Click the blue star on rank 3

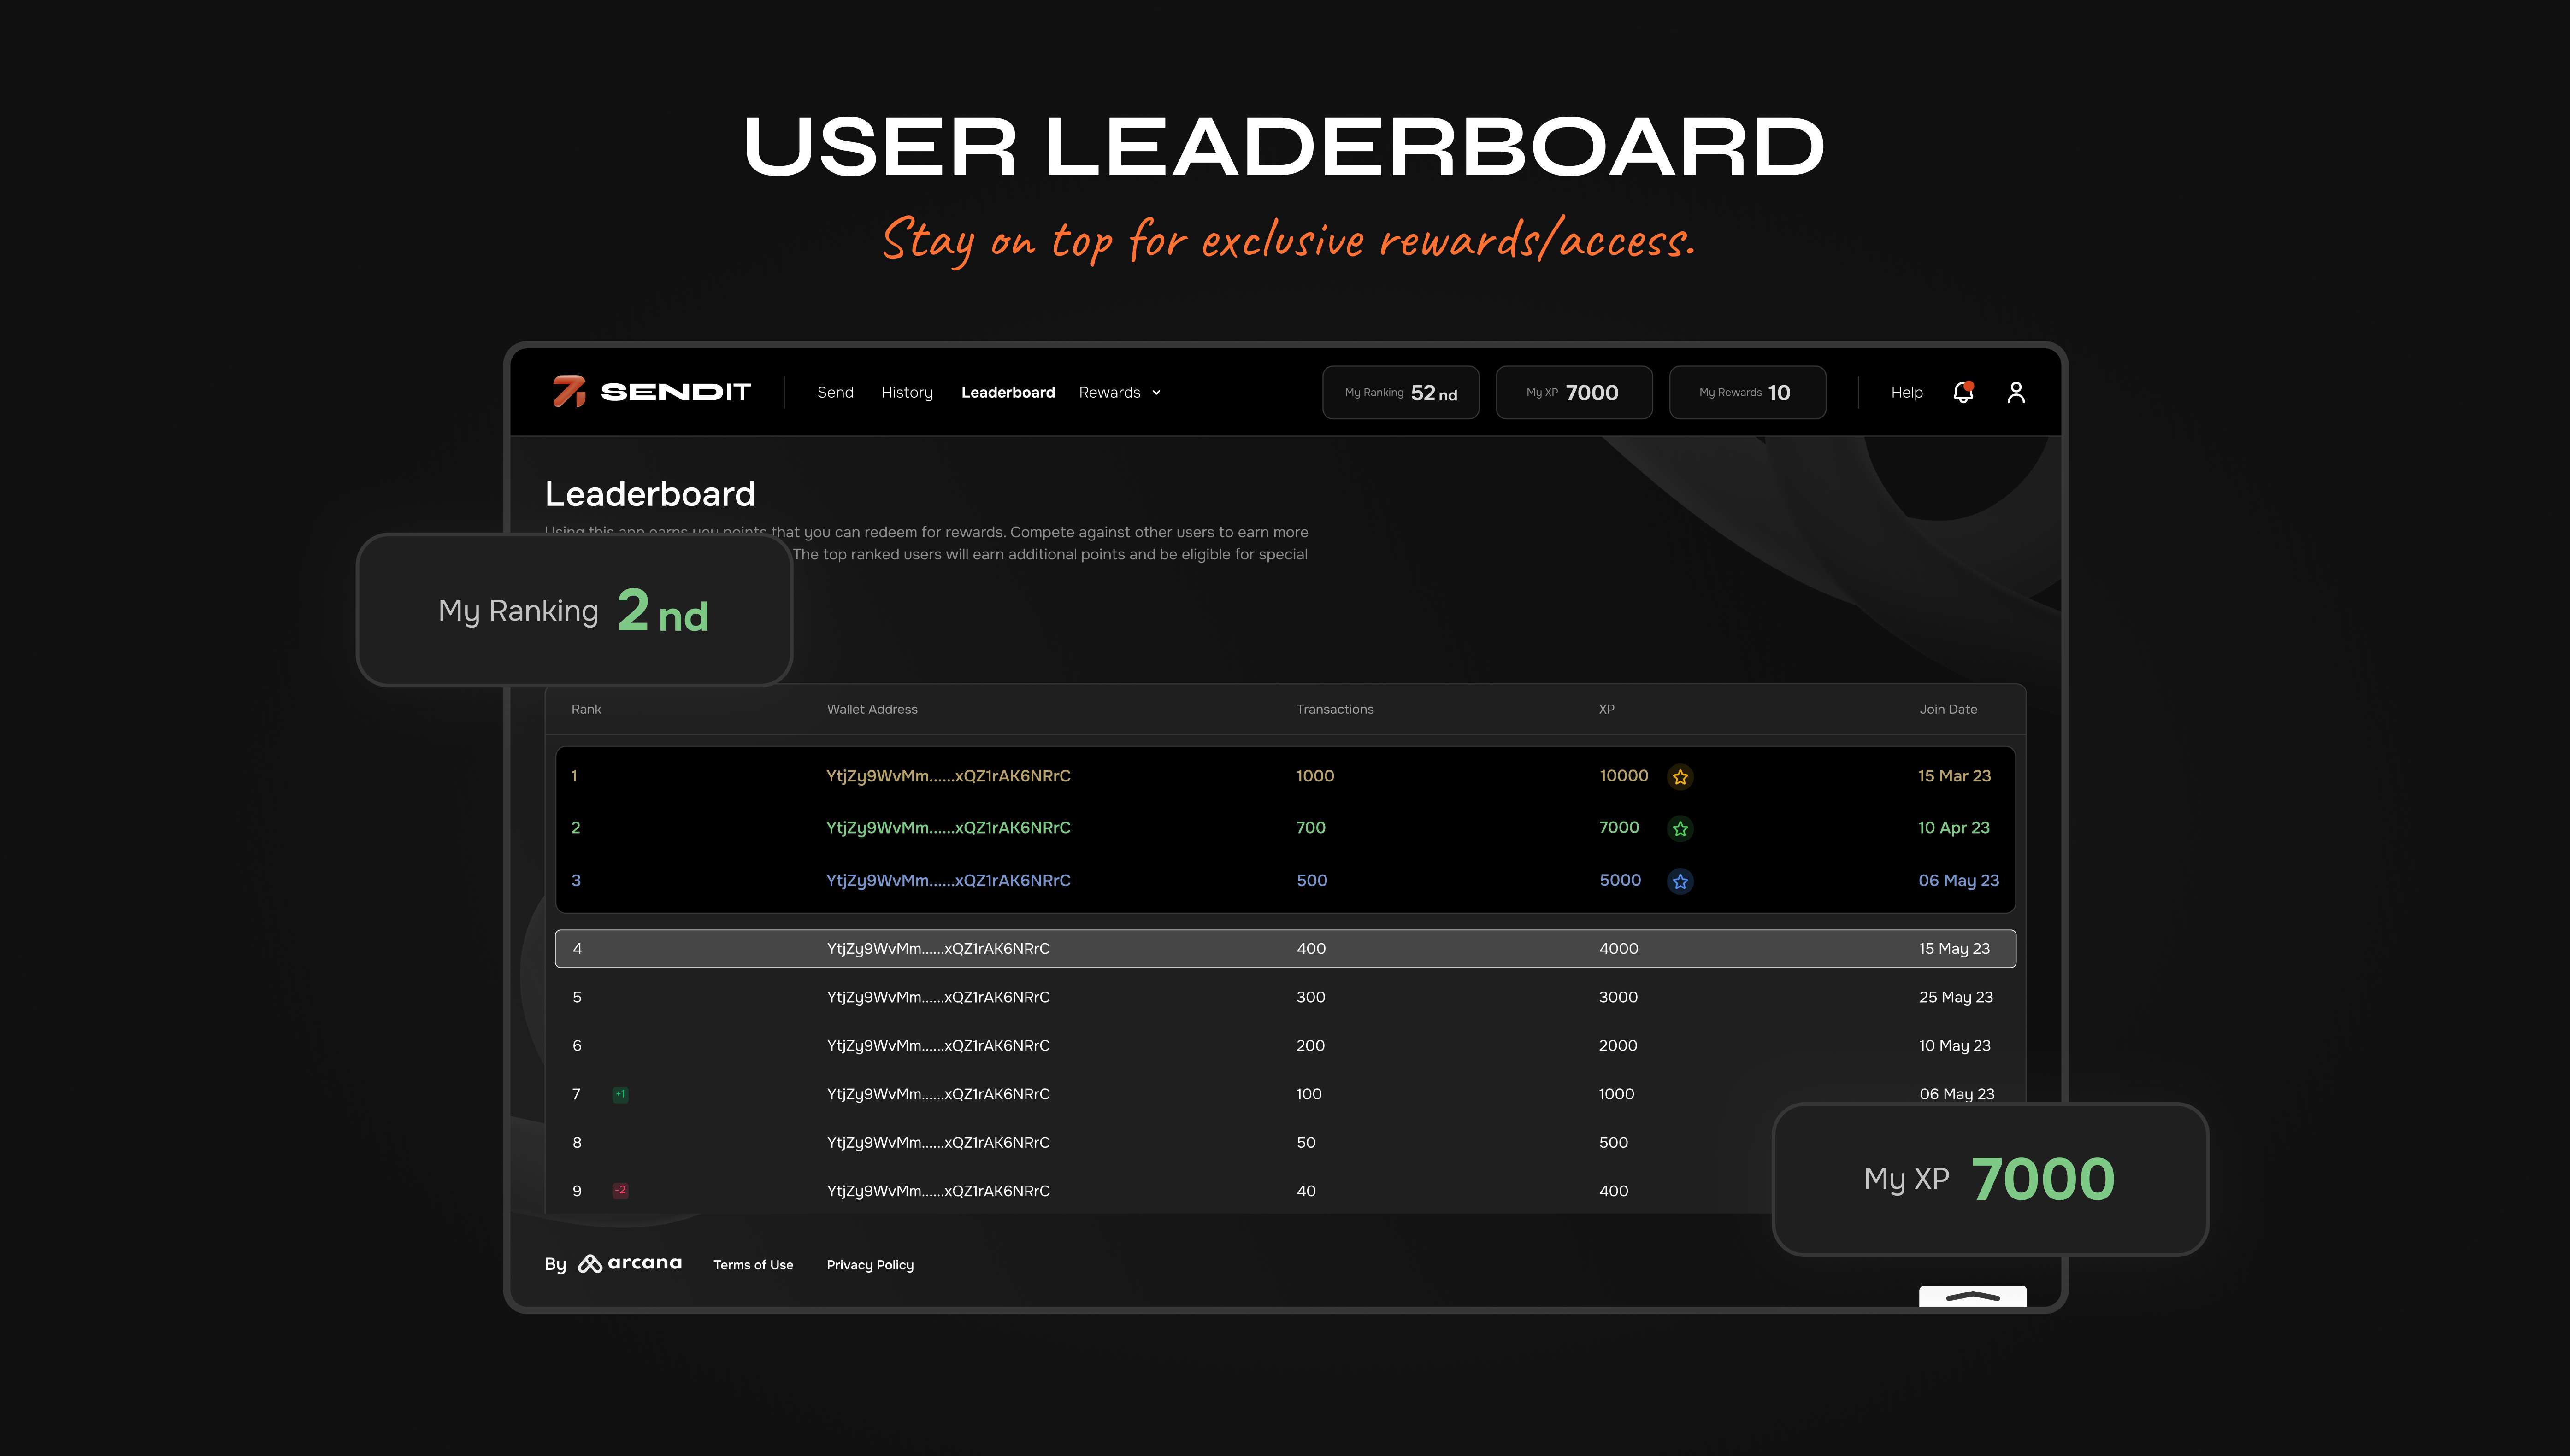coord(1680,881)
